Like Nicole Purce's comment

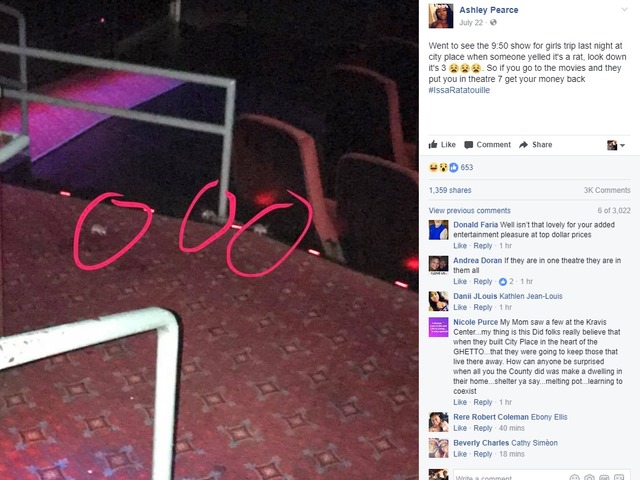pos(460,402)
